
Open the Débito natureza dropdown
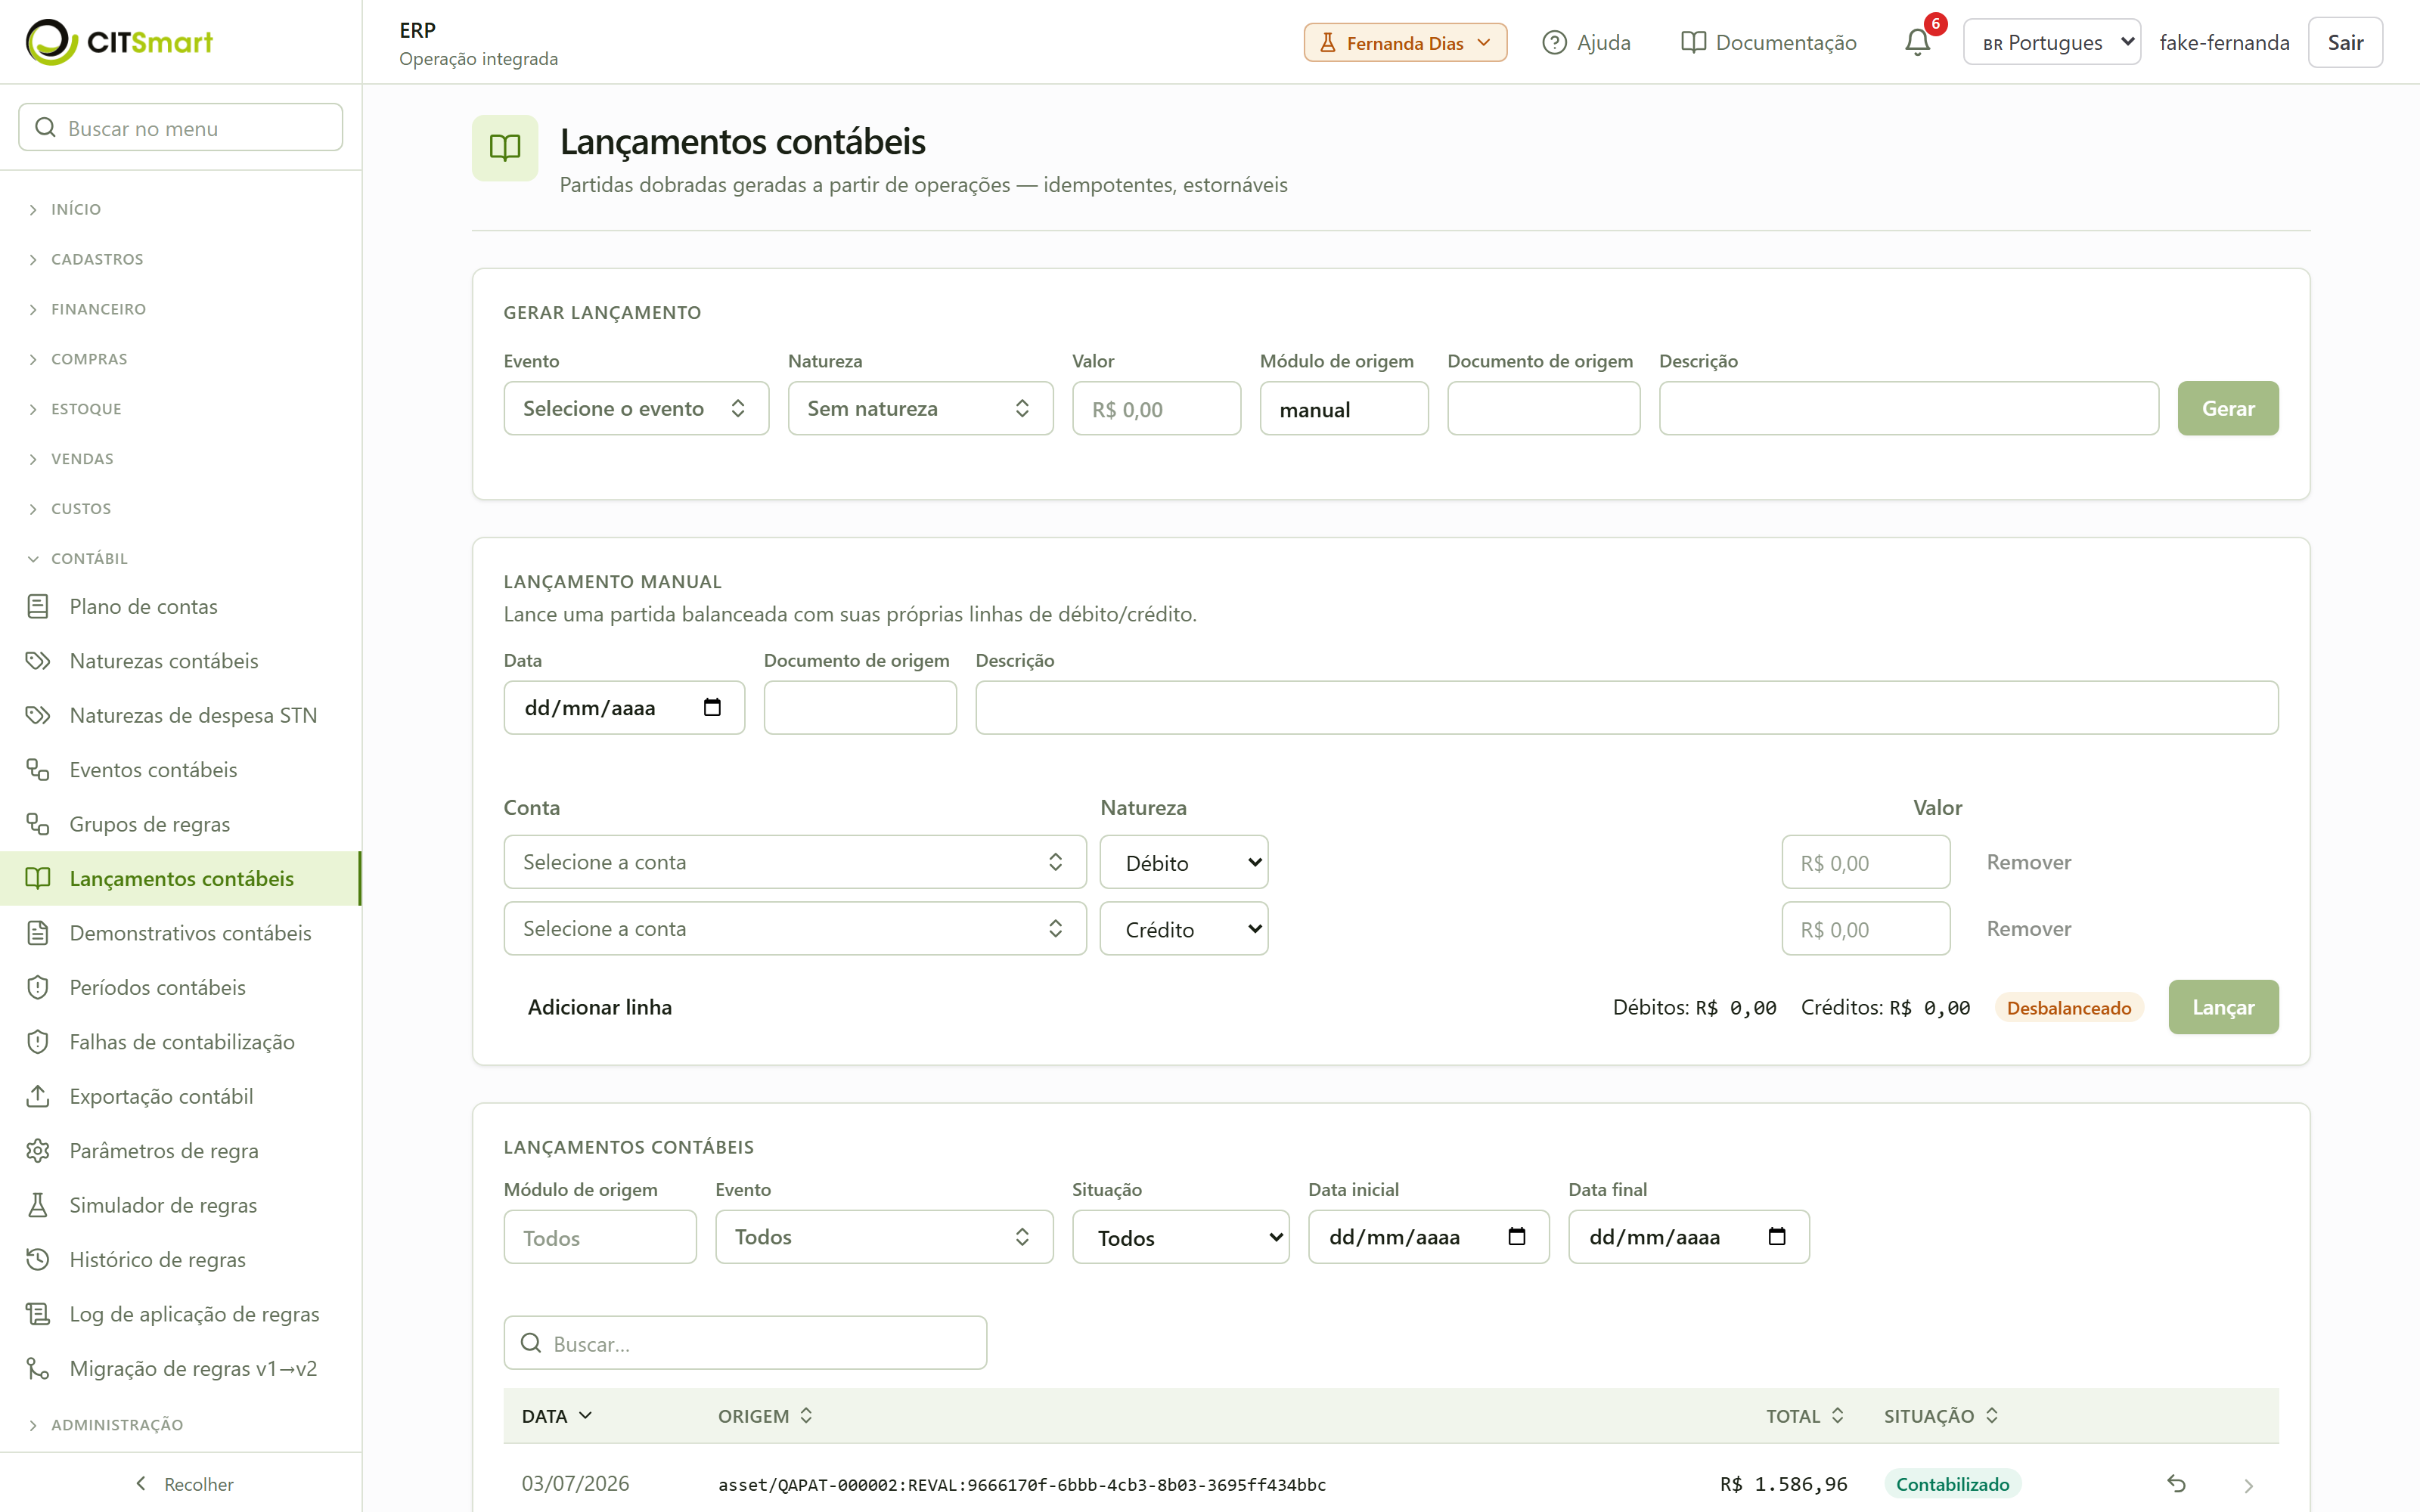click(x=1184, y=862)
